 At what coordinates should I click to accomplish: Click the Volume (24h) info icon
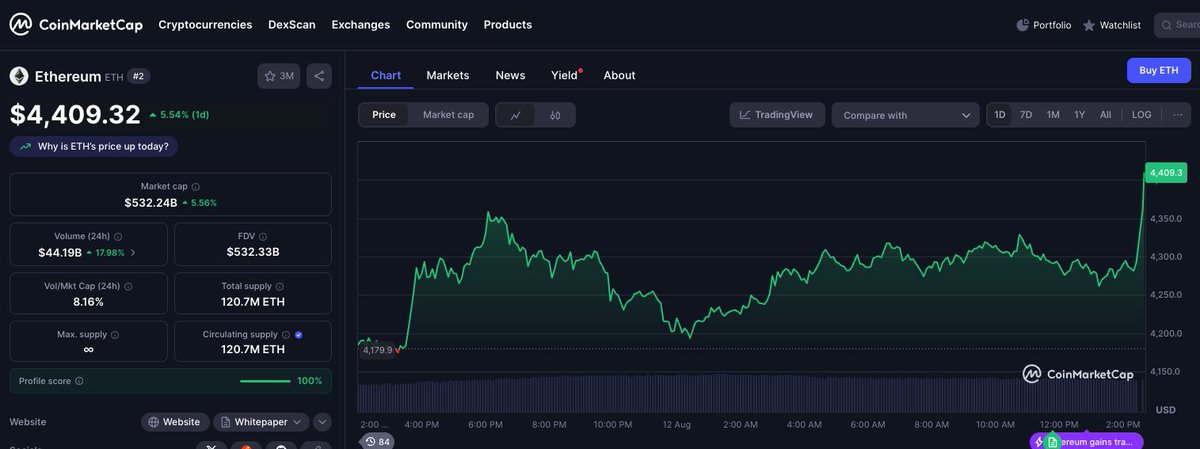118,236
